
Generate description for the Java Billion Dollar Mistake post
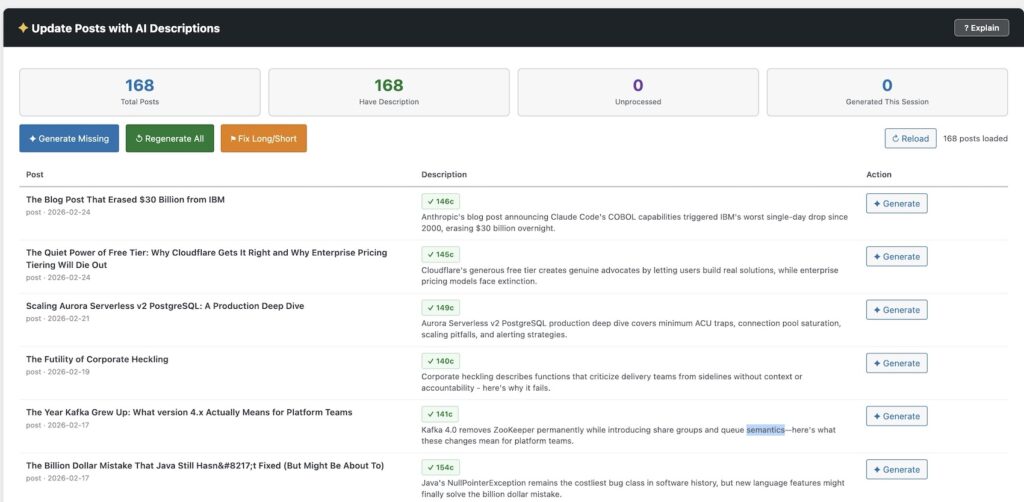896,469
